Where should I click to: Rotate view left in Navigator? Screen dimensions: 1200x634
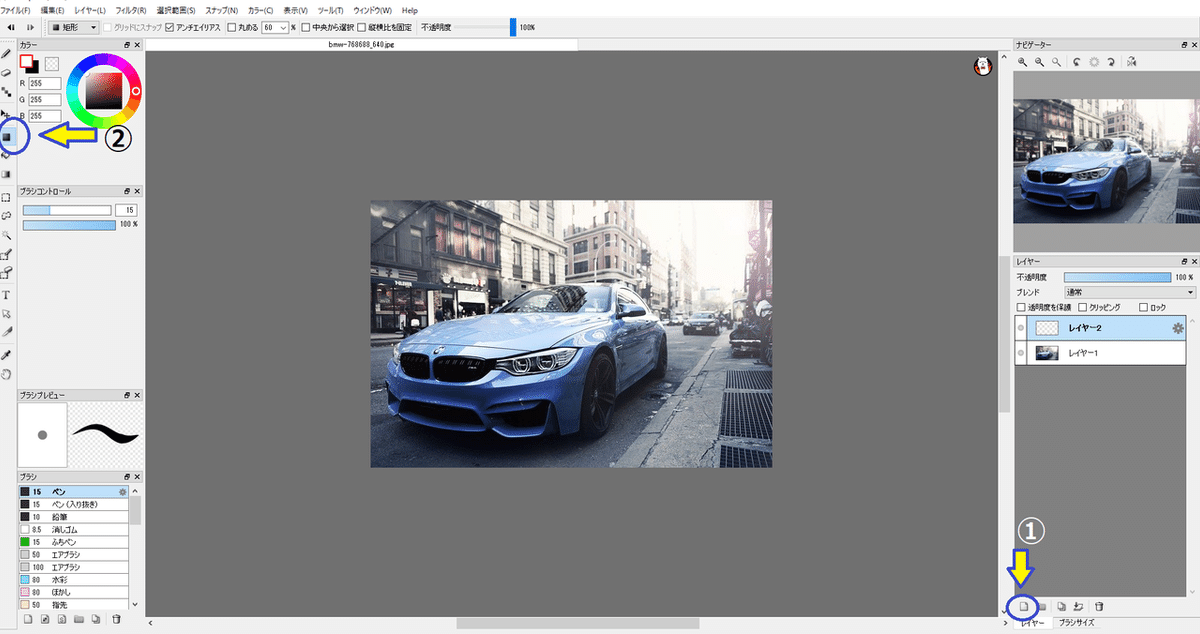(1077, 62)
